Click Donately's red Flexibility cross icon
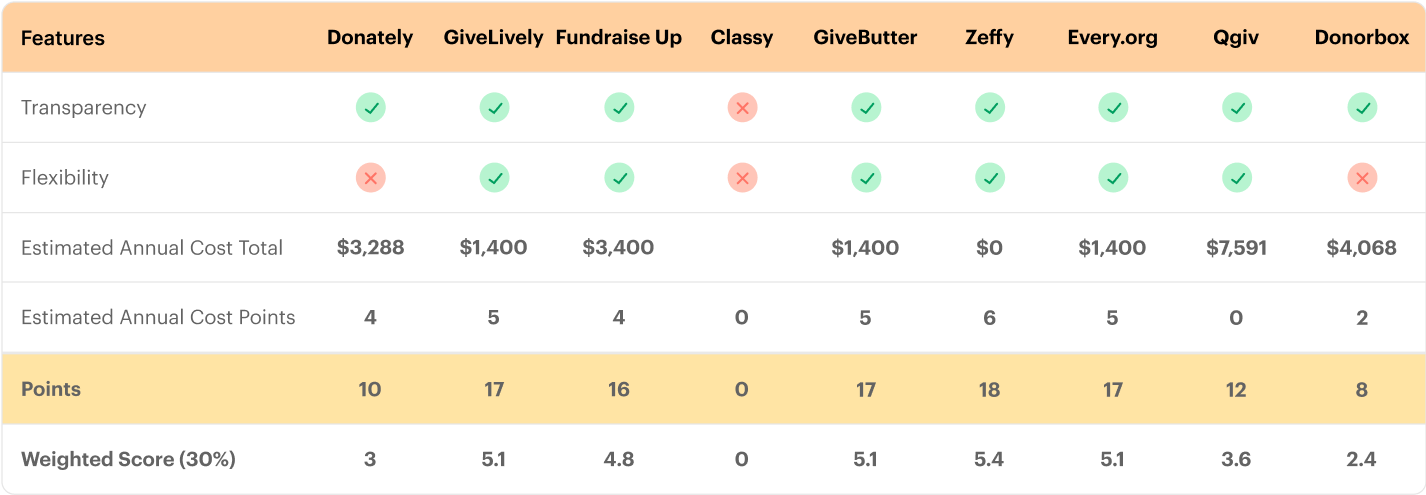 pos(370,178)
